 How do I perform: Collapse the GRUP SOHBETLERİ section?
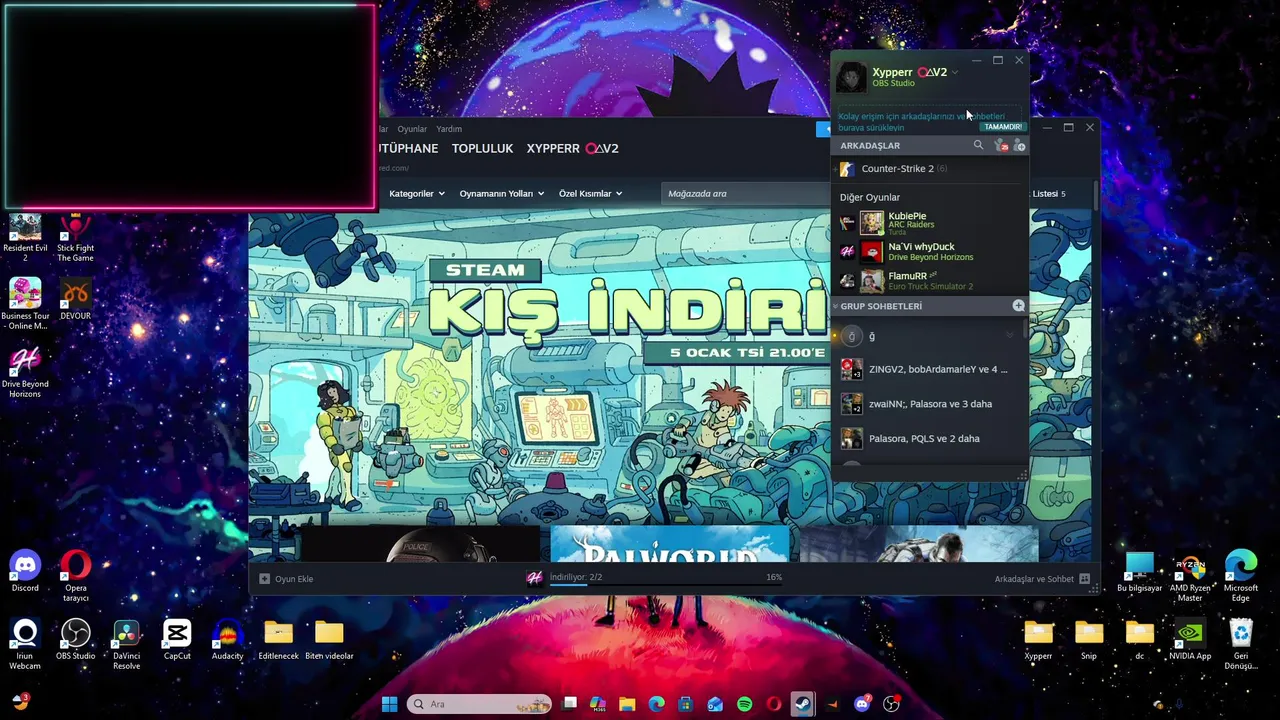pyautogui.click(x=836, y=306)
